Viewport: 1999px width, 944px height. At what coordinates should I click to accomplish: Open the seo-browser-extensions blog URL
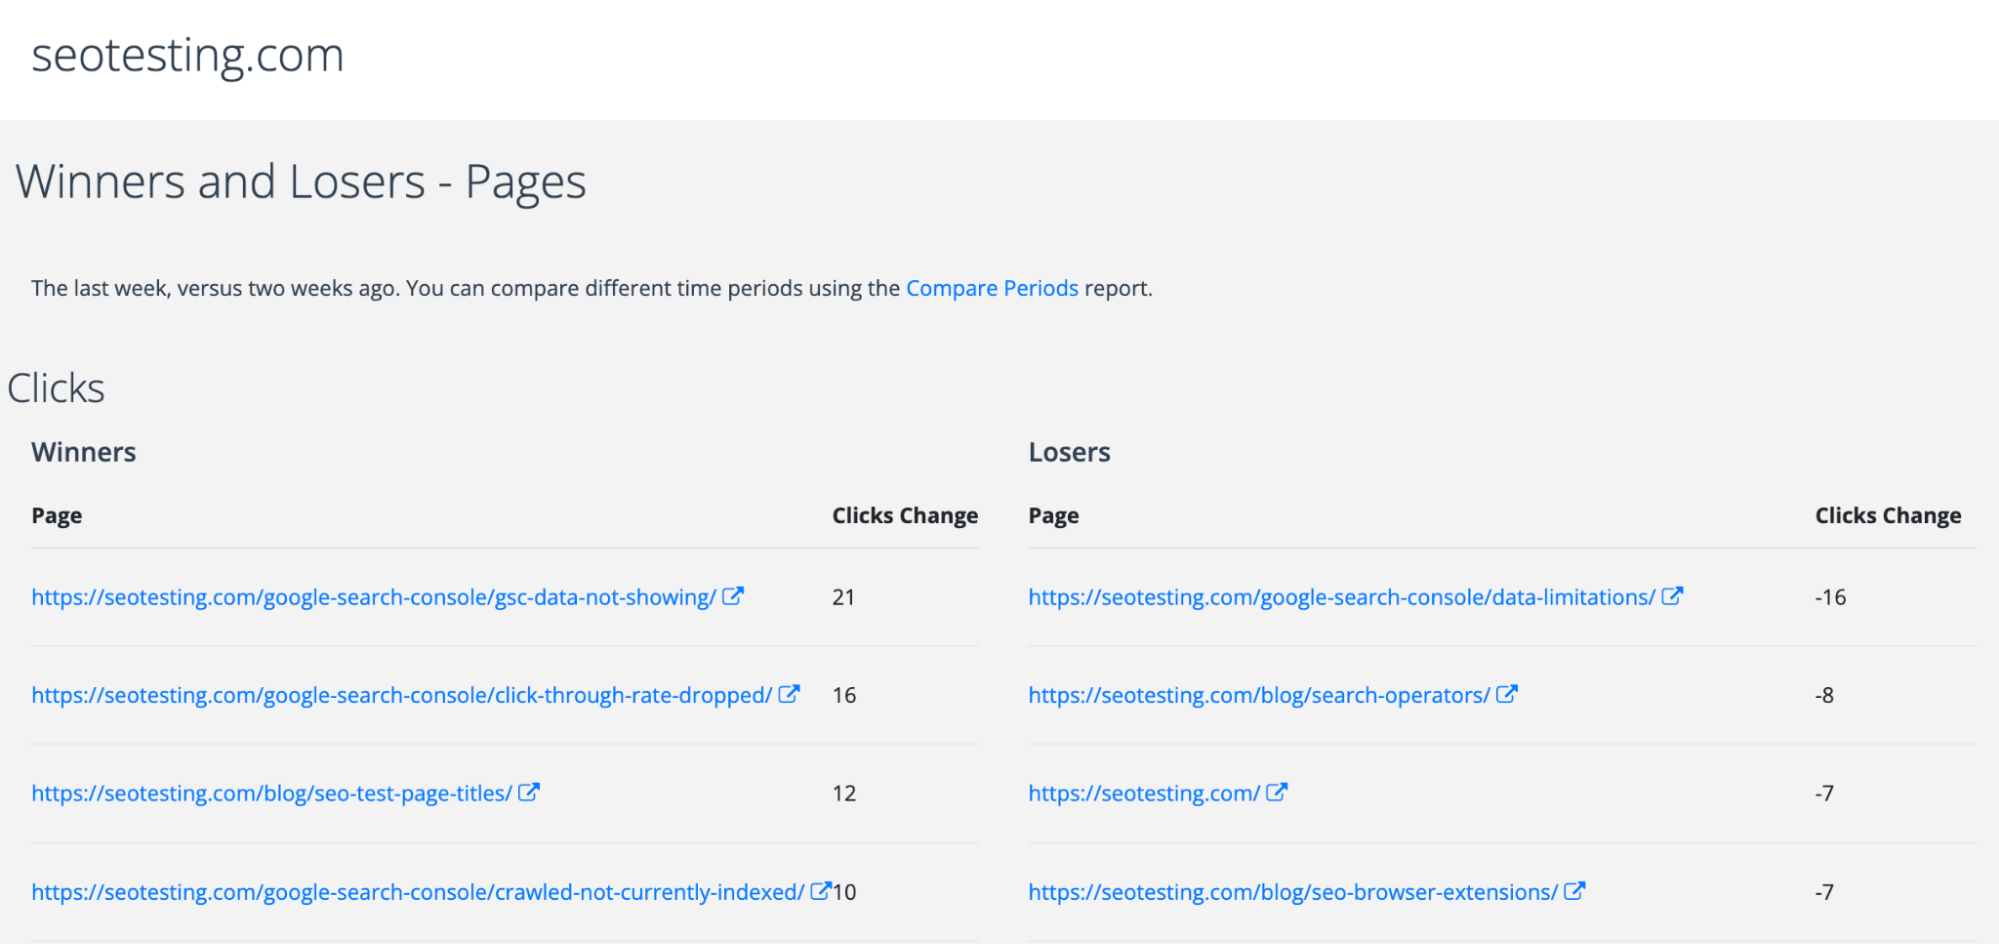[1293, 892]
